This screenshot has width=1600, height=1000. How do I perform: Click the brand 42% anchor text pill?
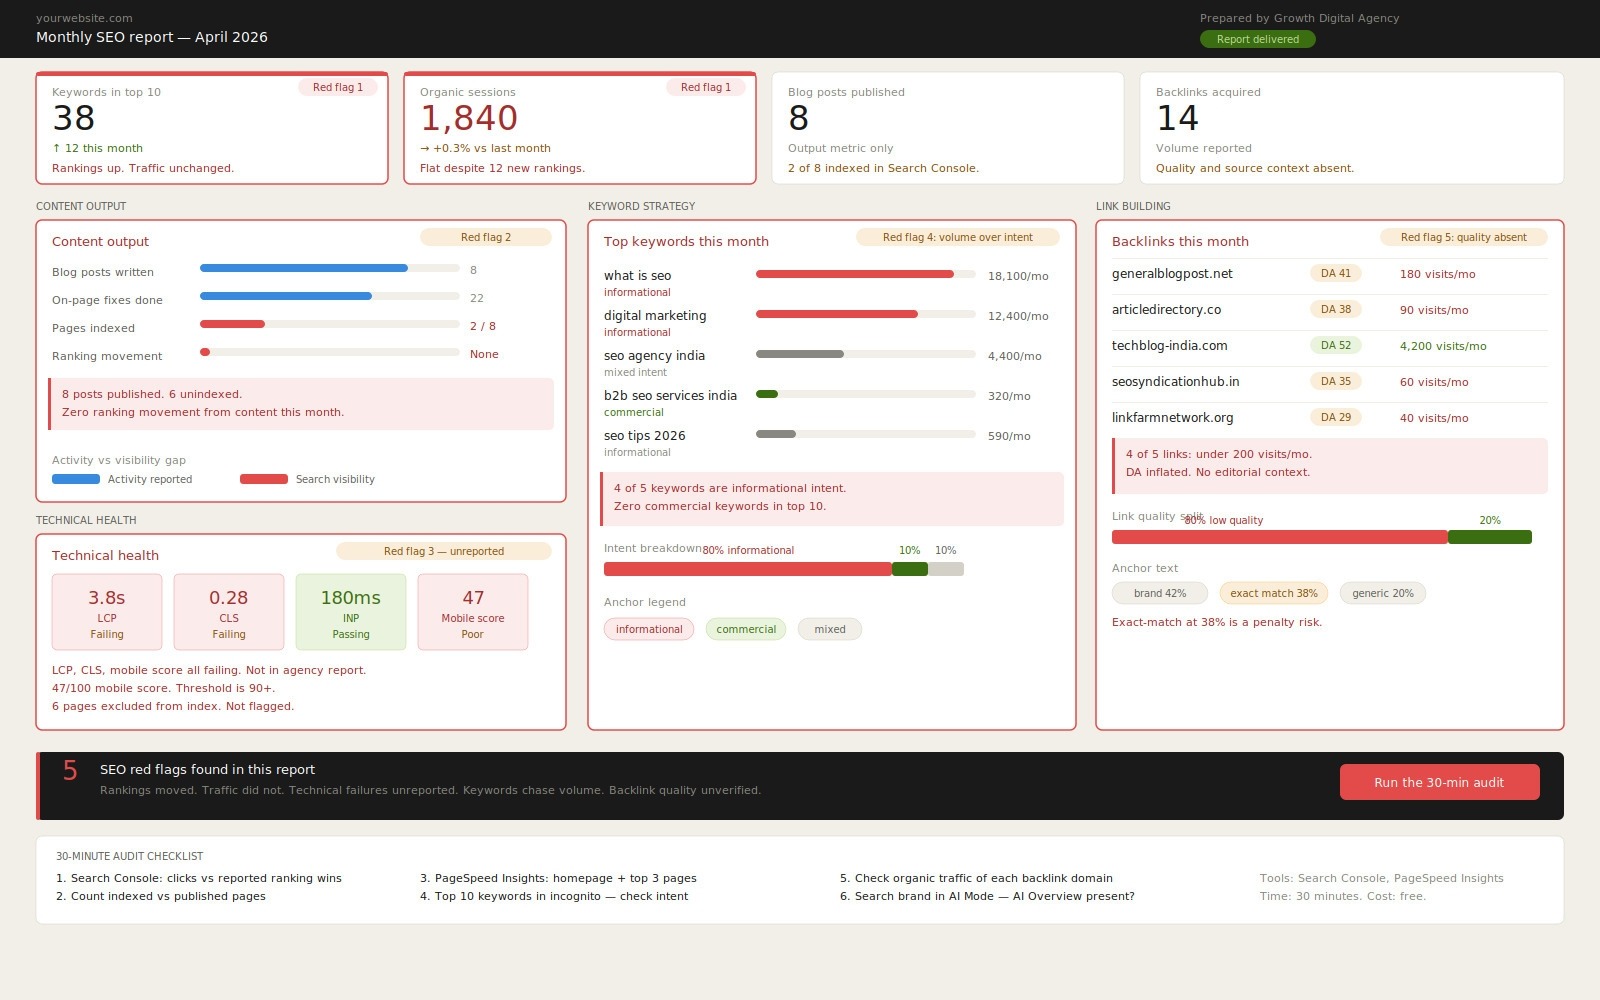point(1160,593)
